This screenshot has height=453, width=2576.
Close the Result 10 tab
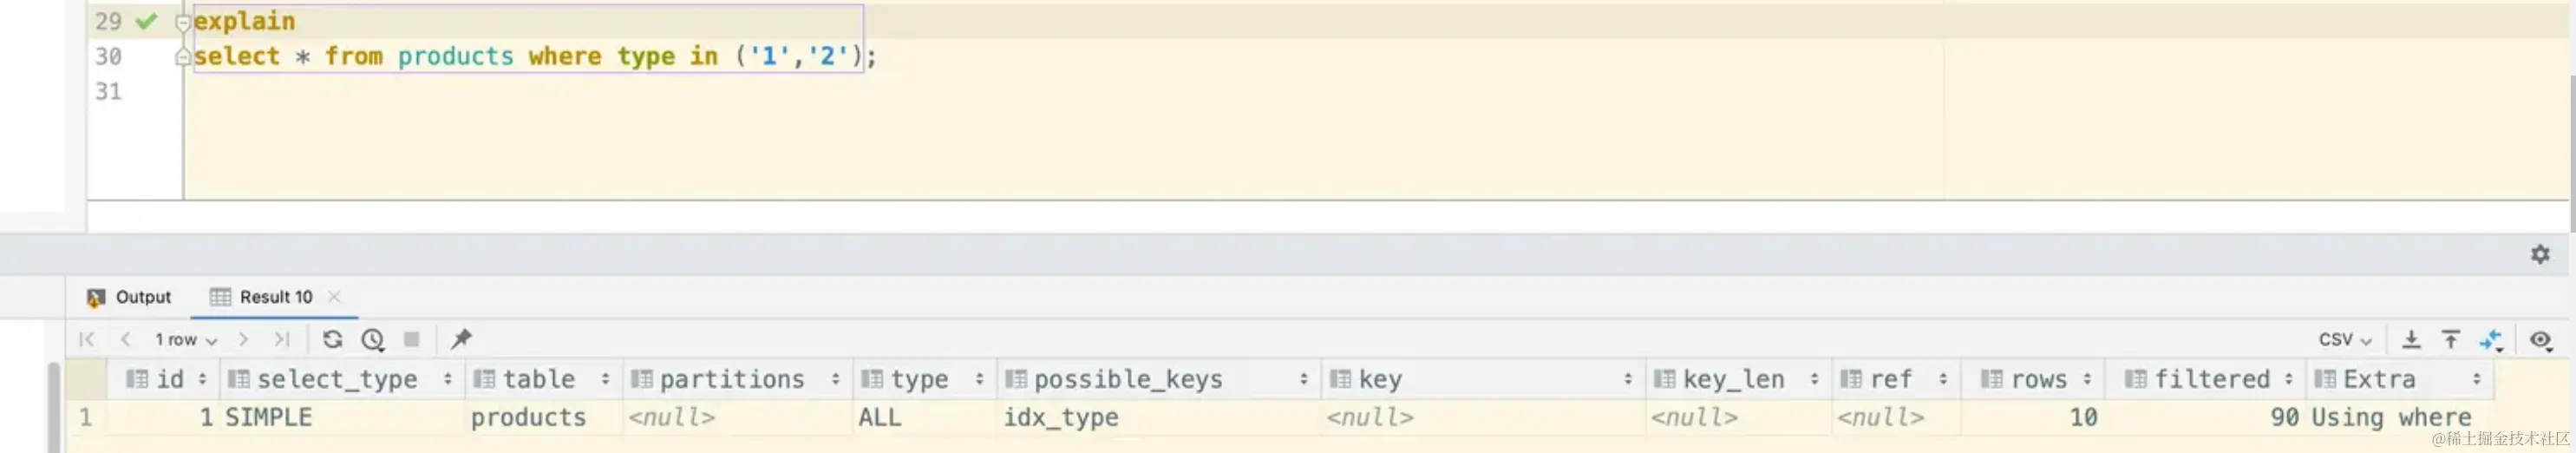coord(334,297)
